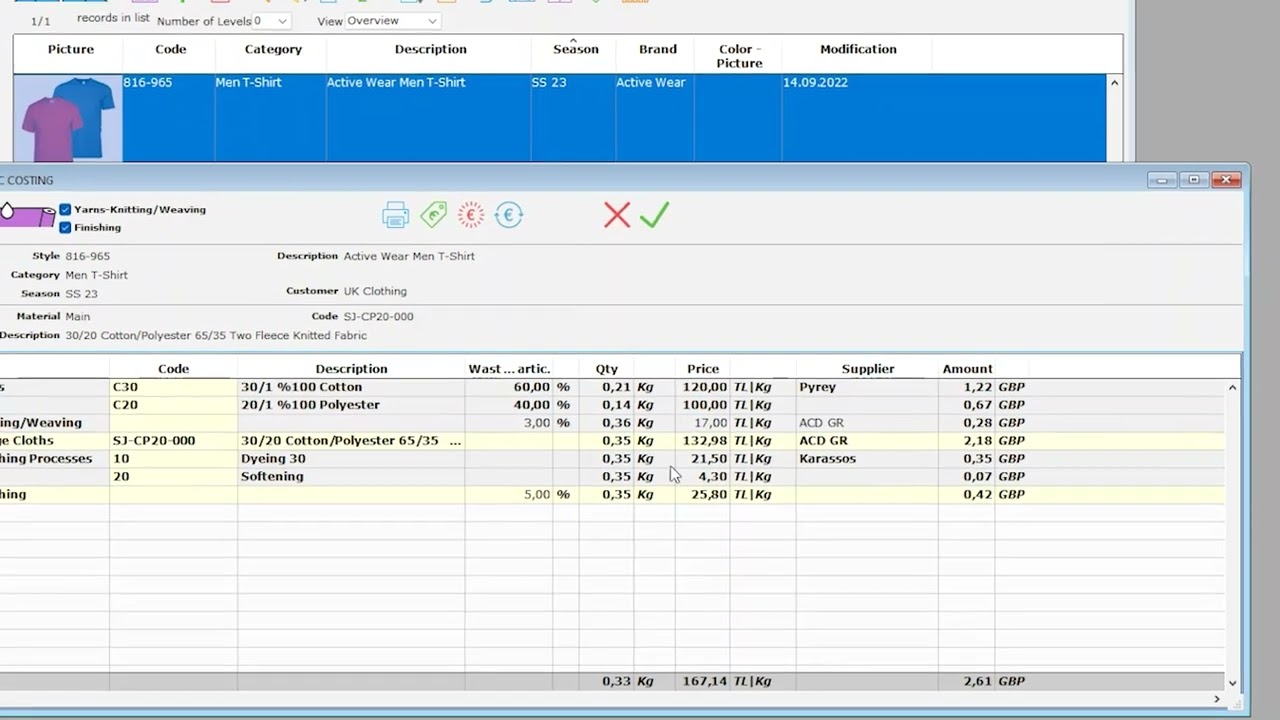Click right arrow of horizontal scrollbar

1217,699
